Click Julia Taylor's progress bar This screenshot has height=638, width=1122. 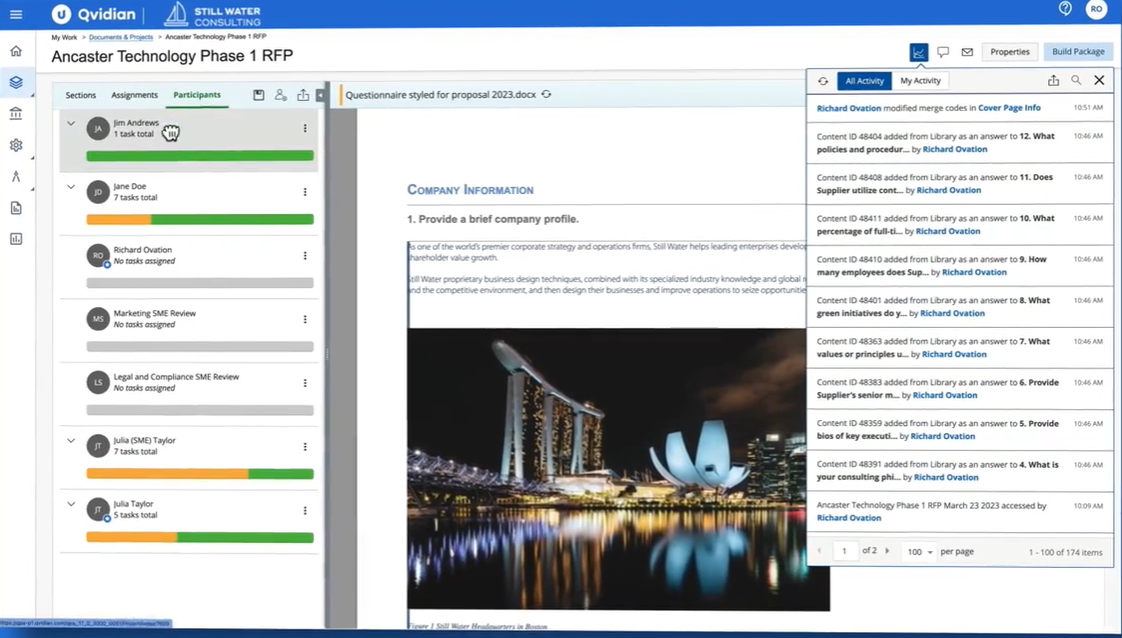click(199, 537)
